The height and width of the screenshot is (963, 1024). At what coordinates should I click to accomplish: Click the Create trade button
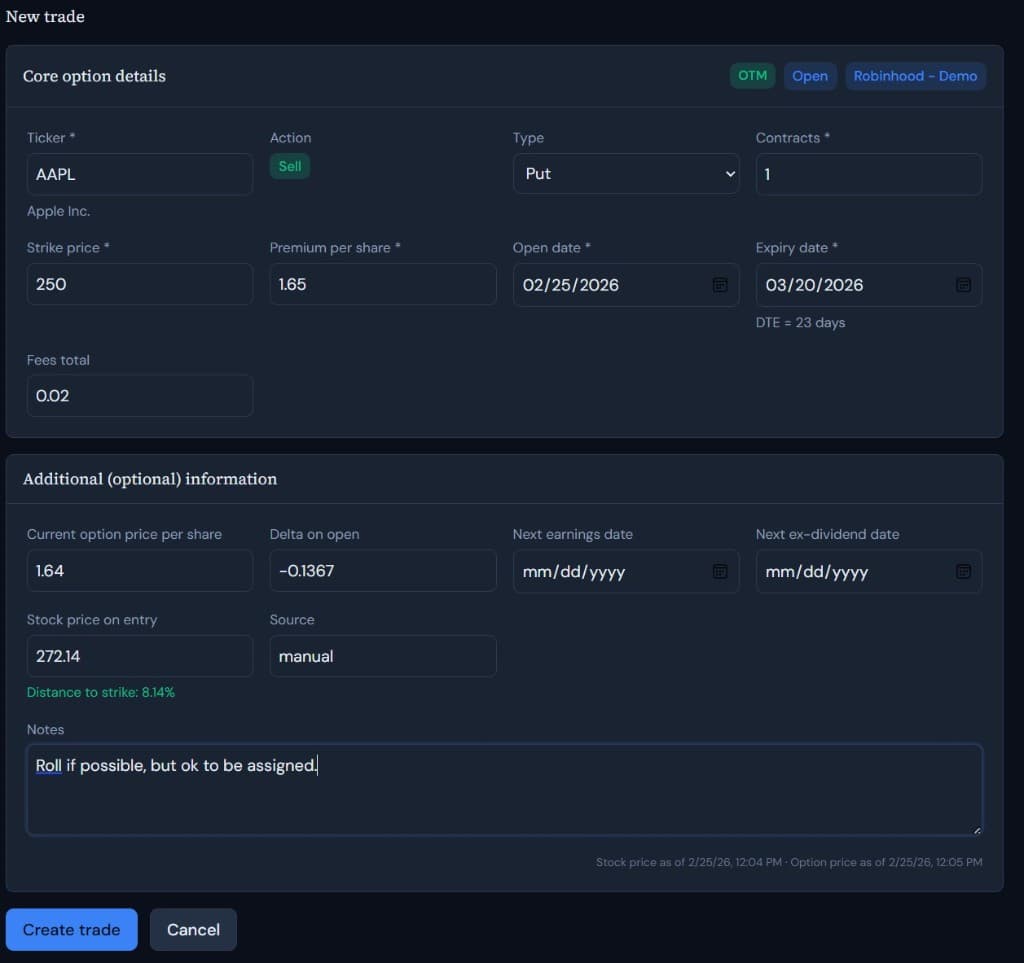[71, 929]
